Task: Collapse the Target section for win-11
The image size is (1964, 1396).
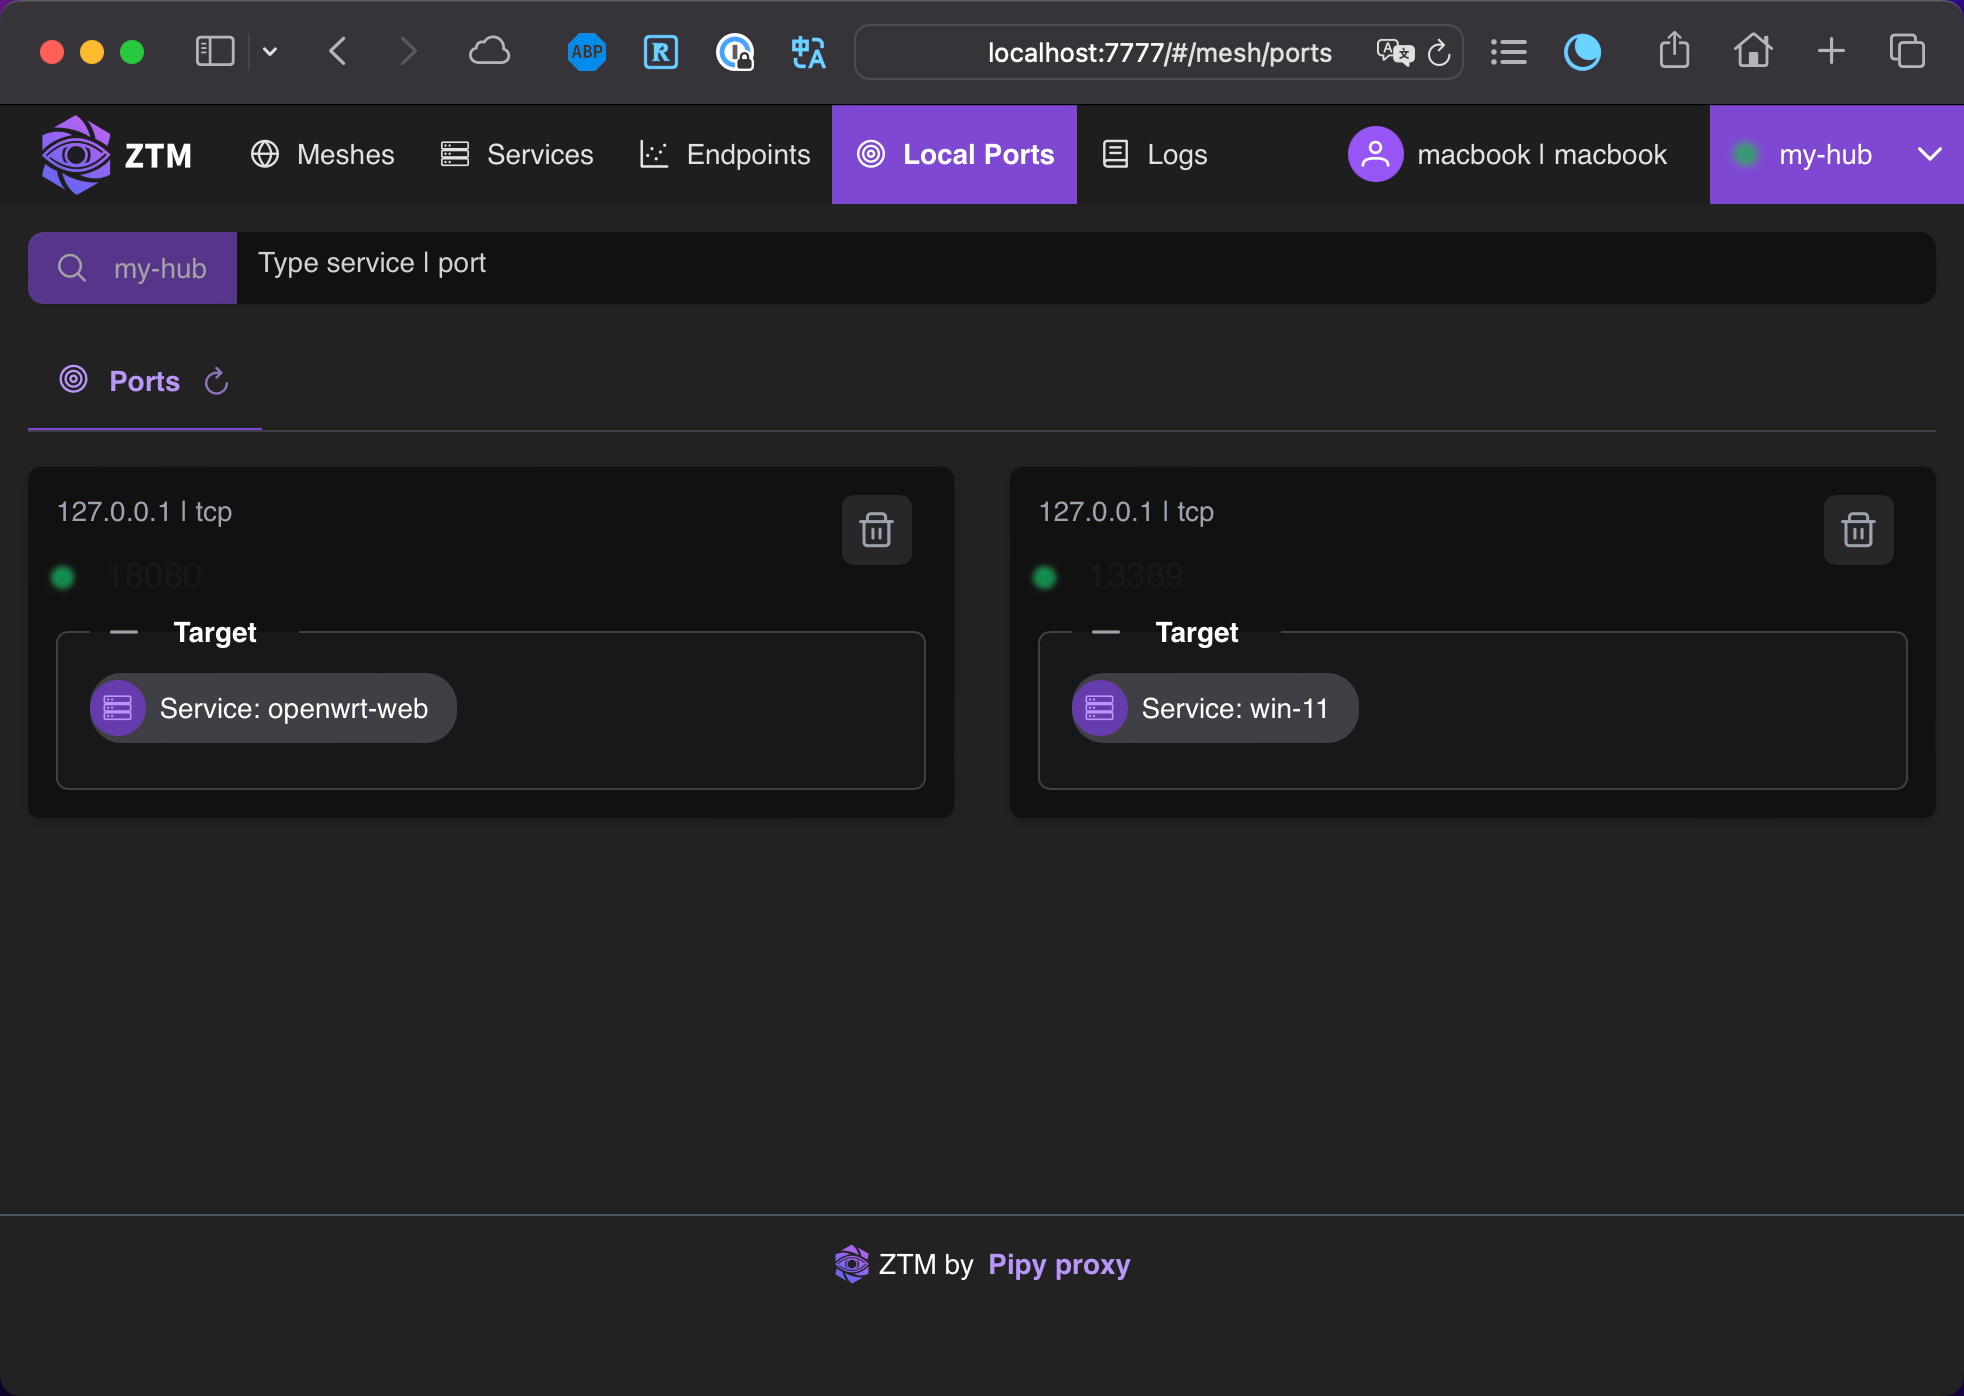Action: (x=1106, y=633)
